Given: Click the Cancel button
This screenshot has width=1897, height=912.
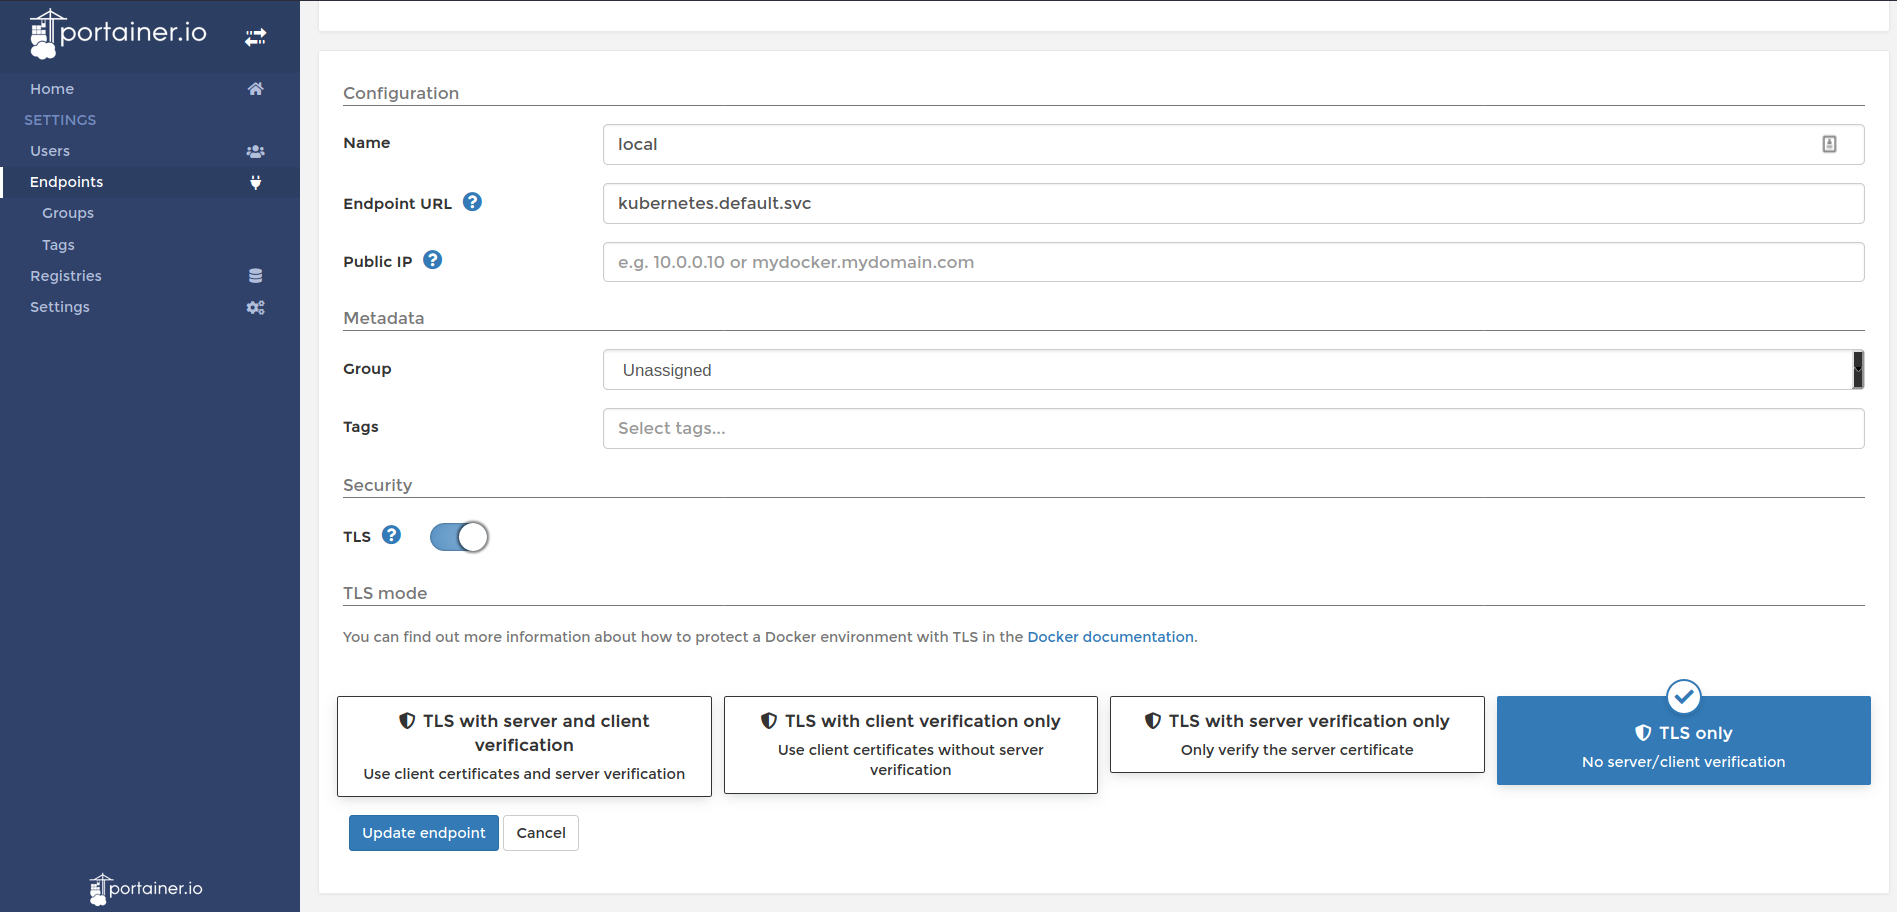Looking at the screenshot, I should [541, 833].
